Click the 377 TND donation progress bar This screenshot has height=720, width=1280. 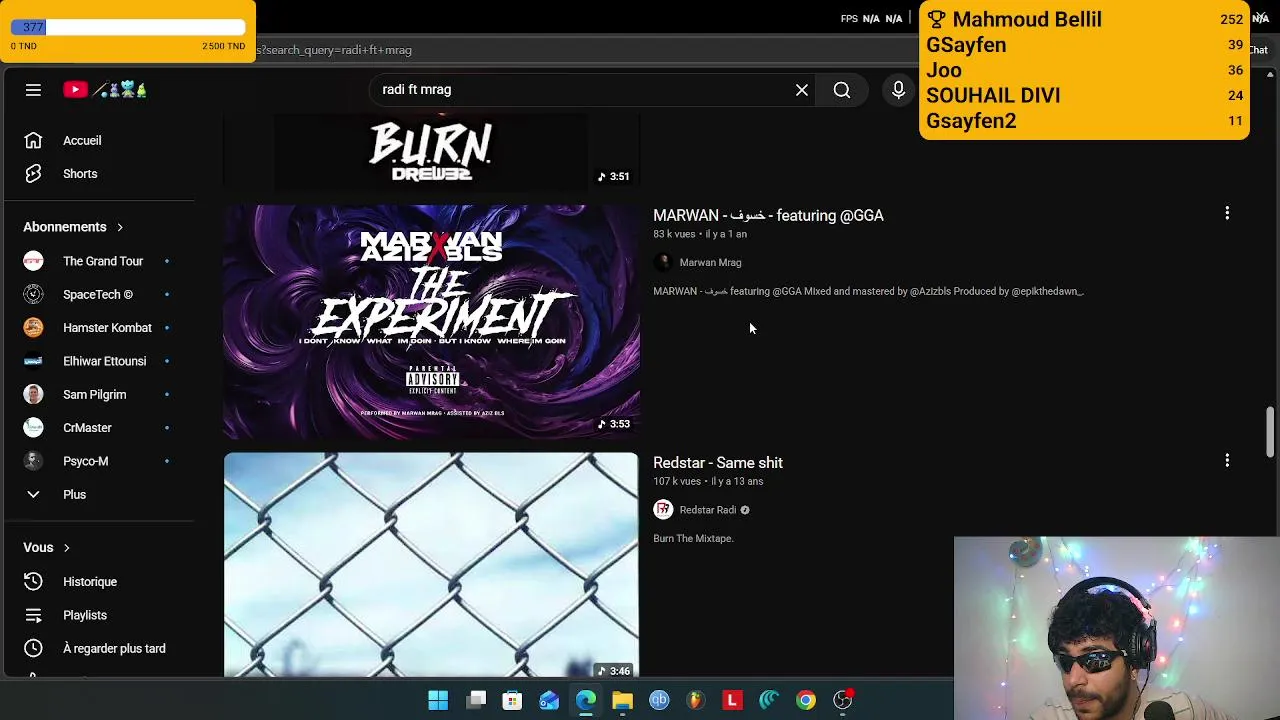[x=128, y=27]
